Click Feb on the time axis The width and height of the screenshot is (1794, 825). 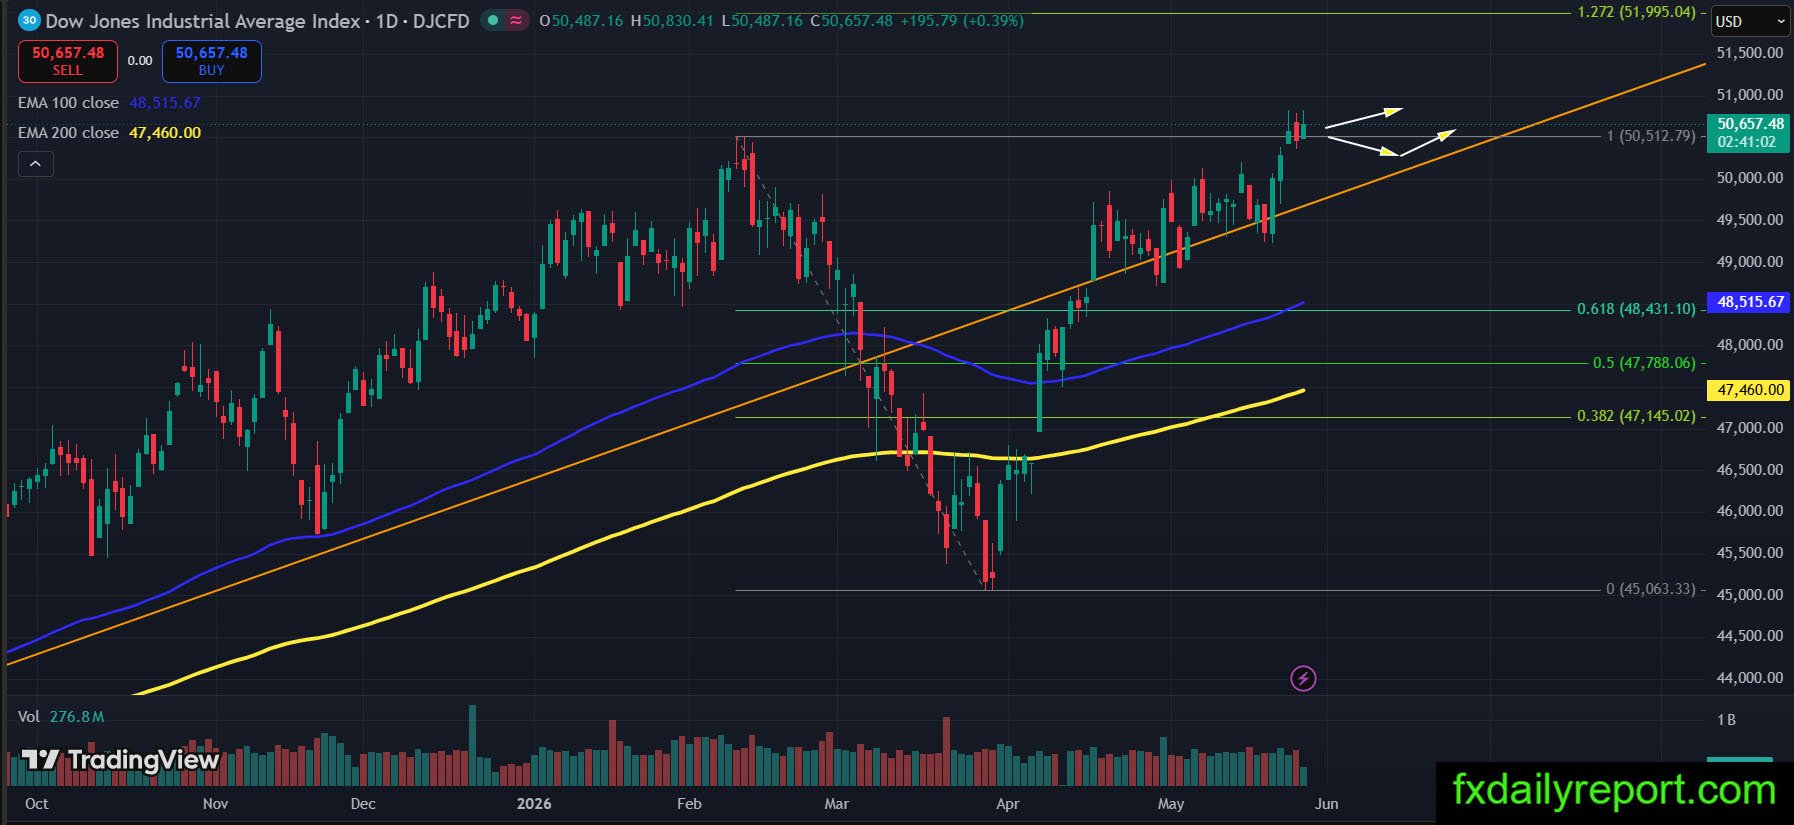point(689,804)
